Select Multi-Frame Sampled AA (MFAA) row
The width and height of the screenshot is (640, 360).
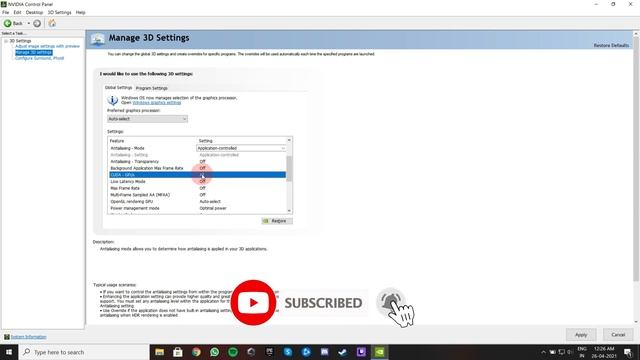198,195
